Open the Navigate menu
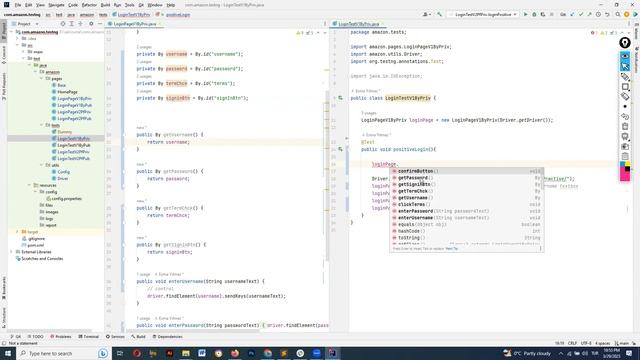 click(x=56, y=5)
